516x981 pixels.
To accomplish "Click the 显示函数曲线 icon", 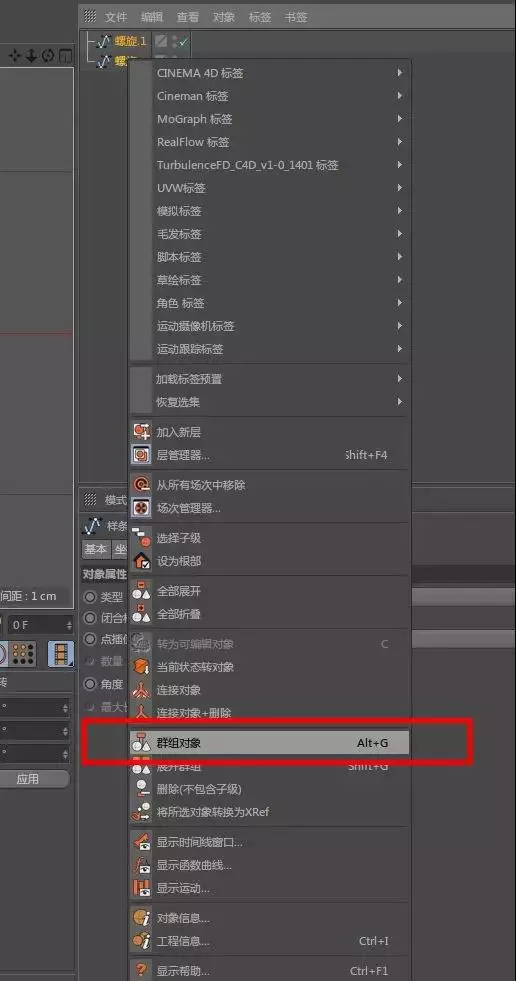I will click(142, 865).
